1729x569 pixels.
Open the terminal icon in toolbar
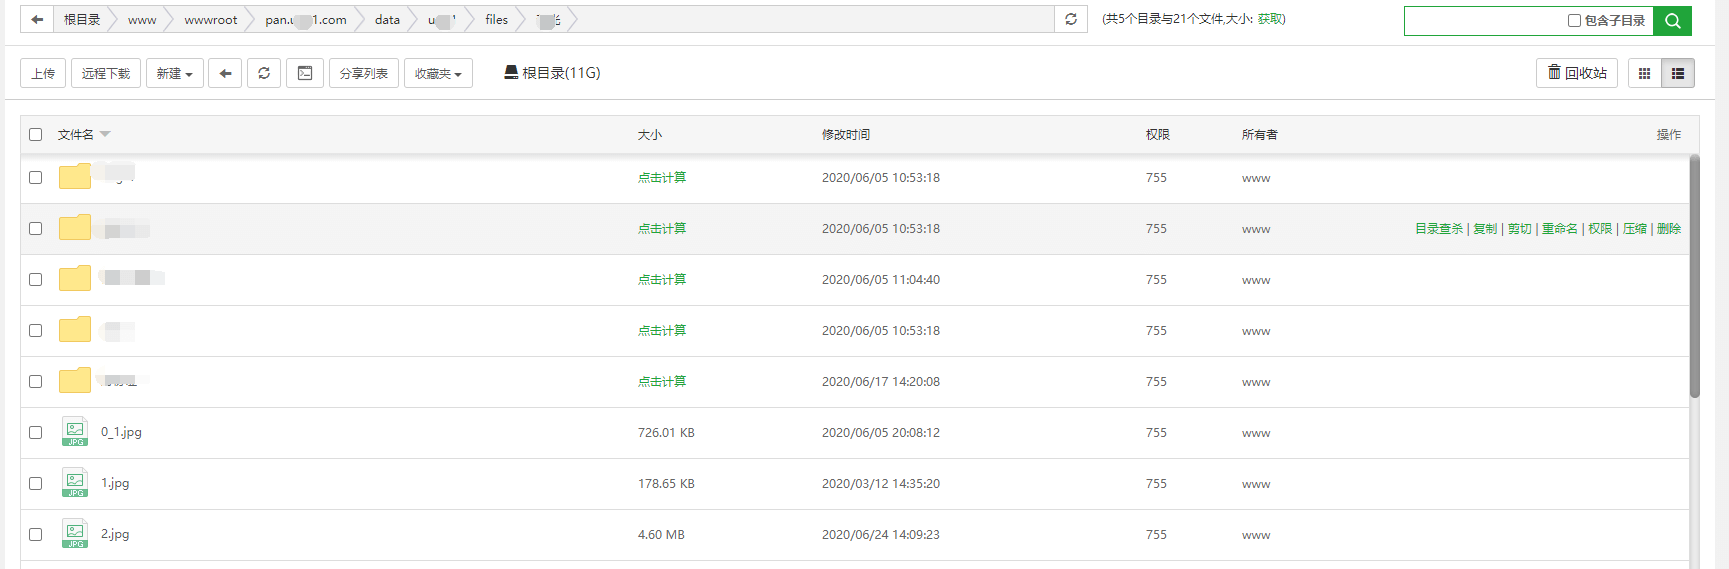[x=305, y=73]
